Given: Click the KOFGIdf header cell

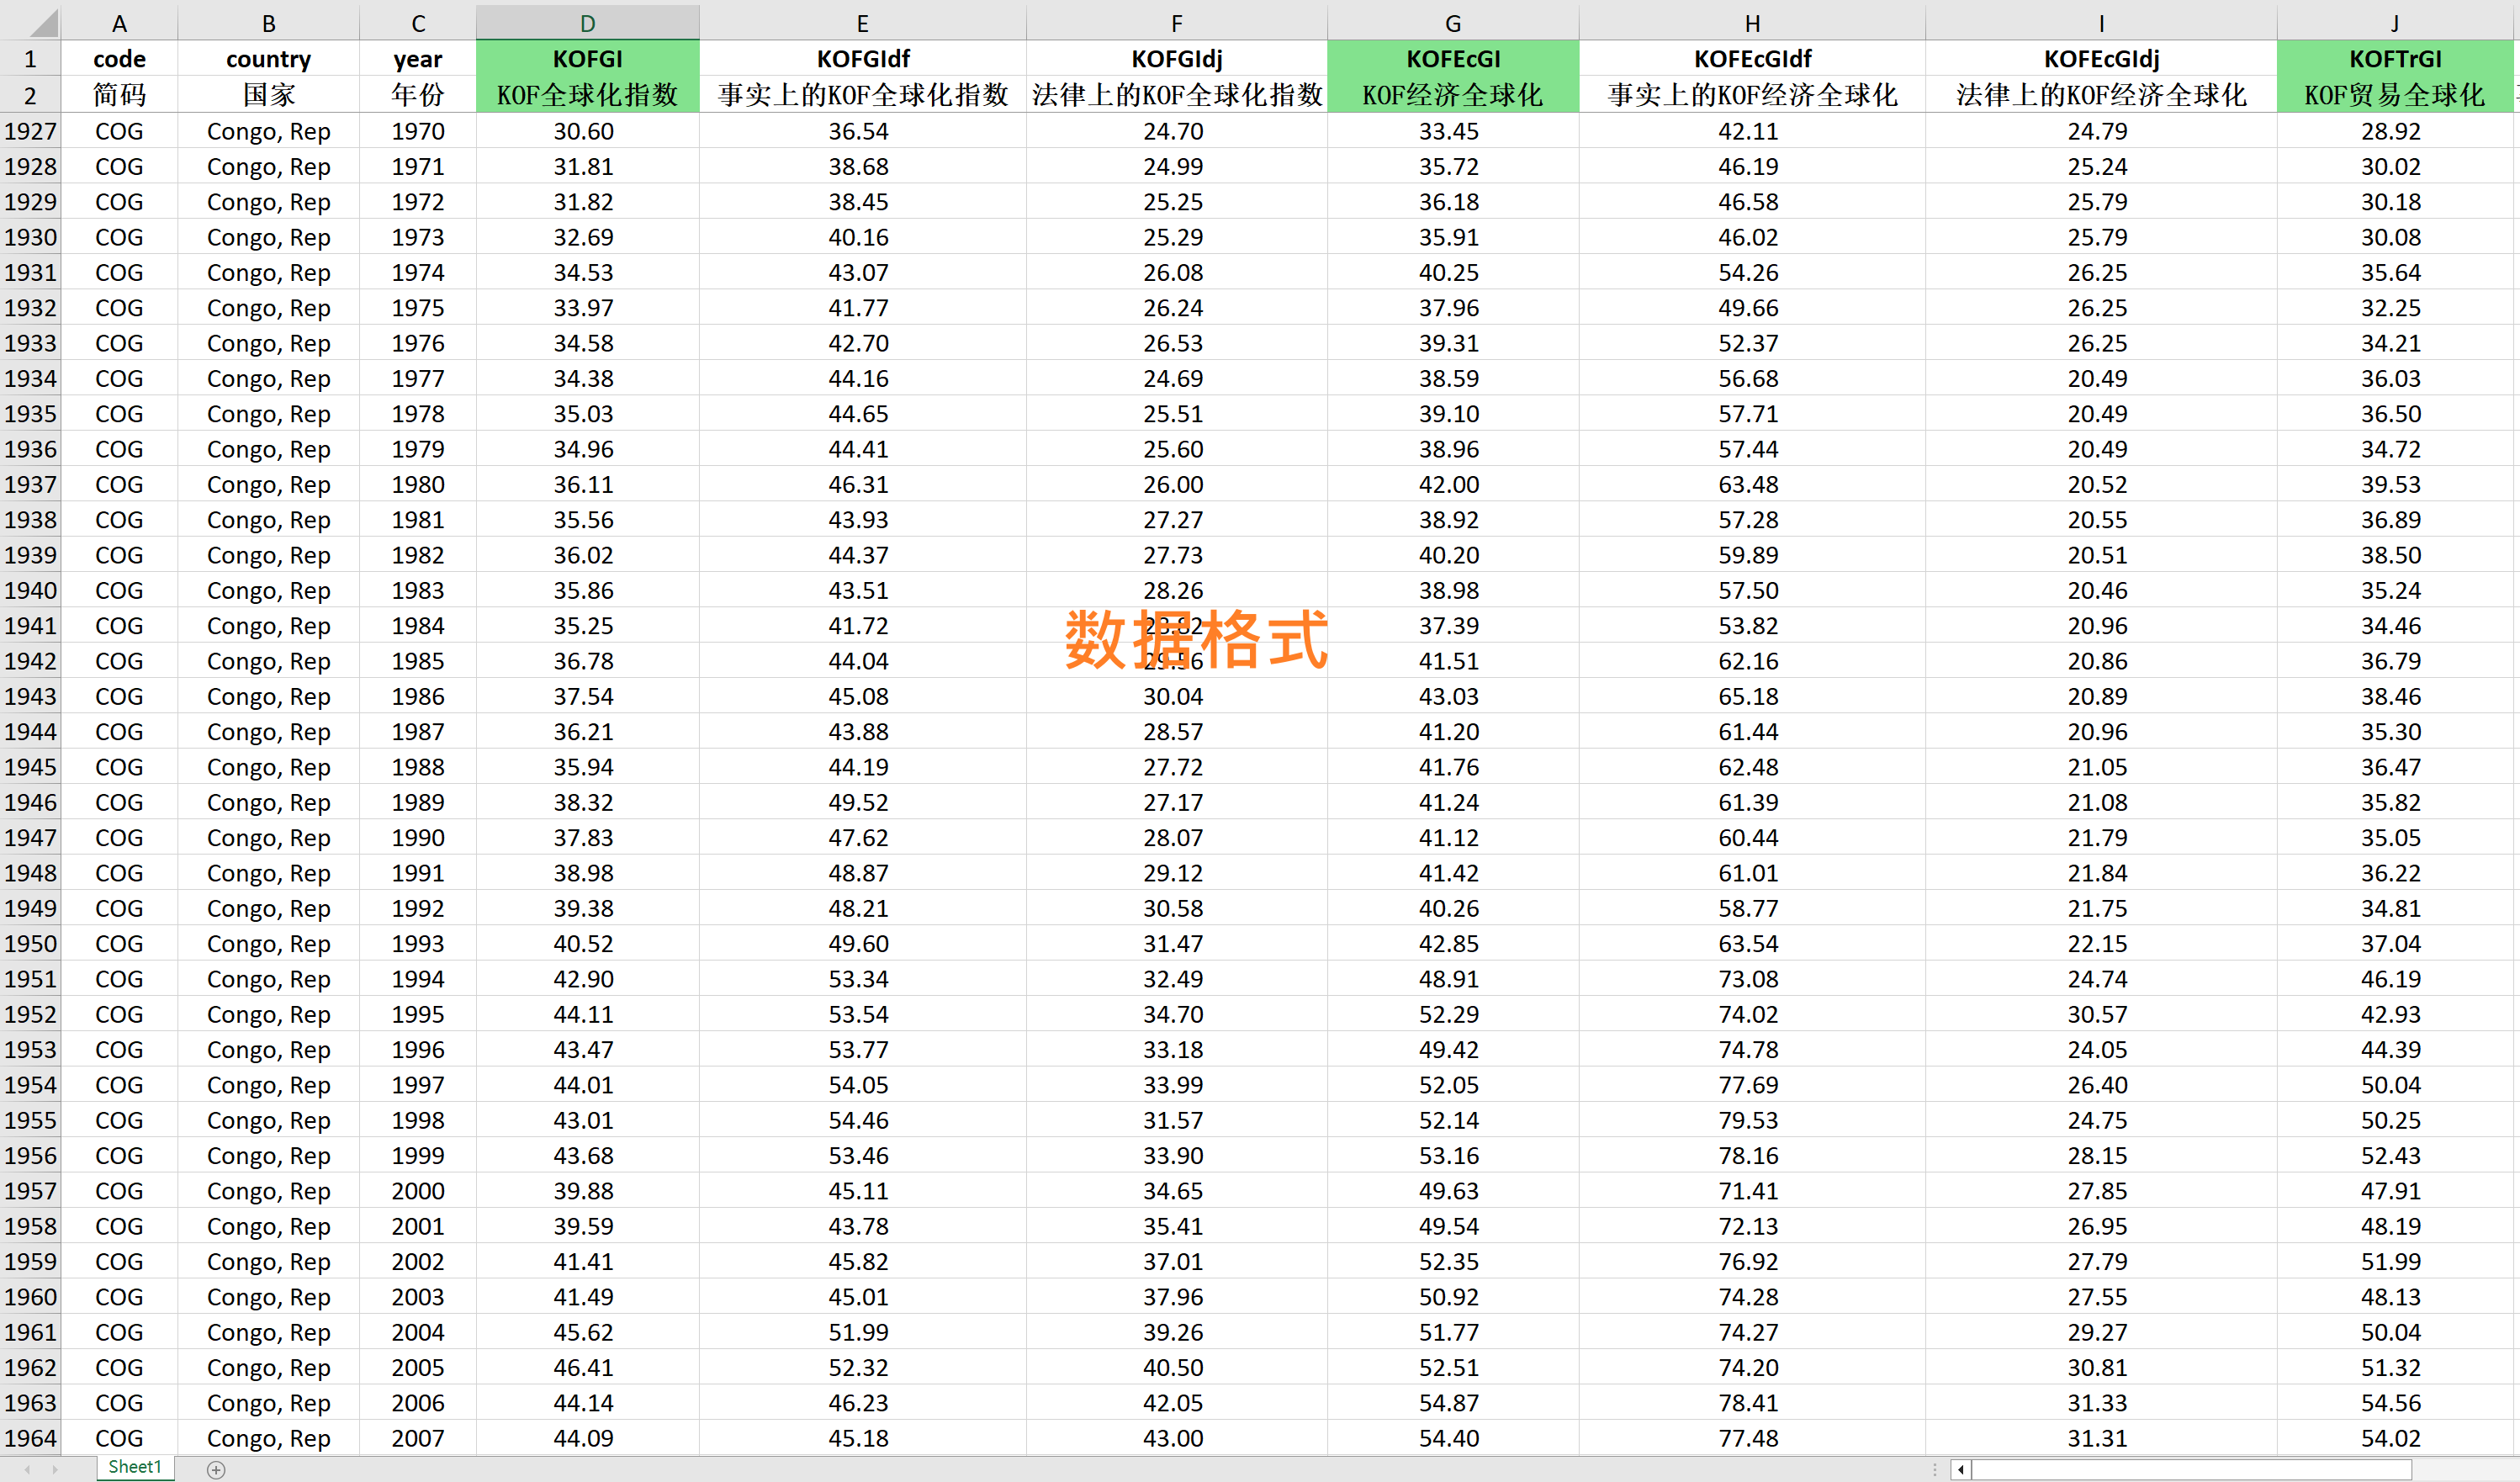Looking at the screenshot, I should click(x=862, y=59).
